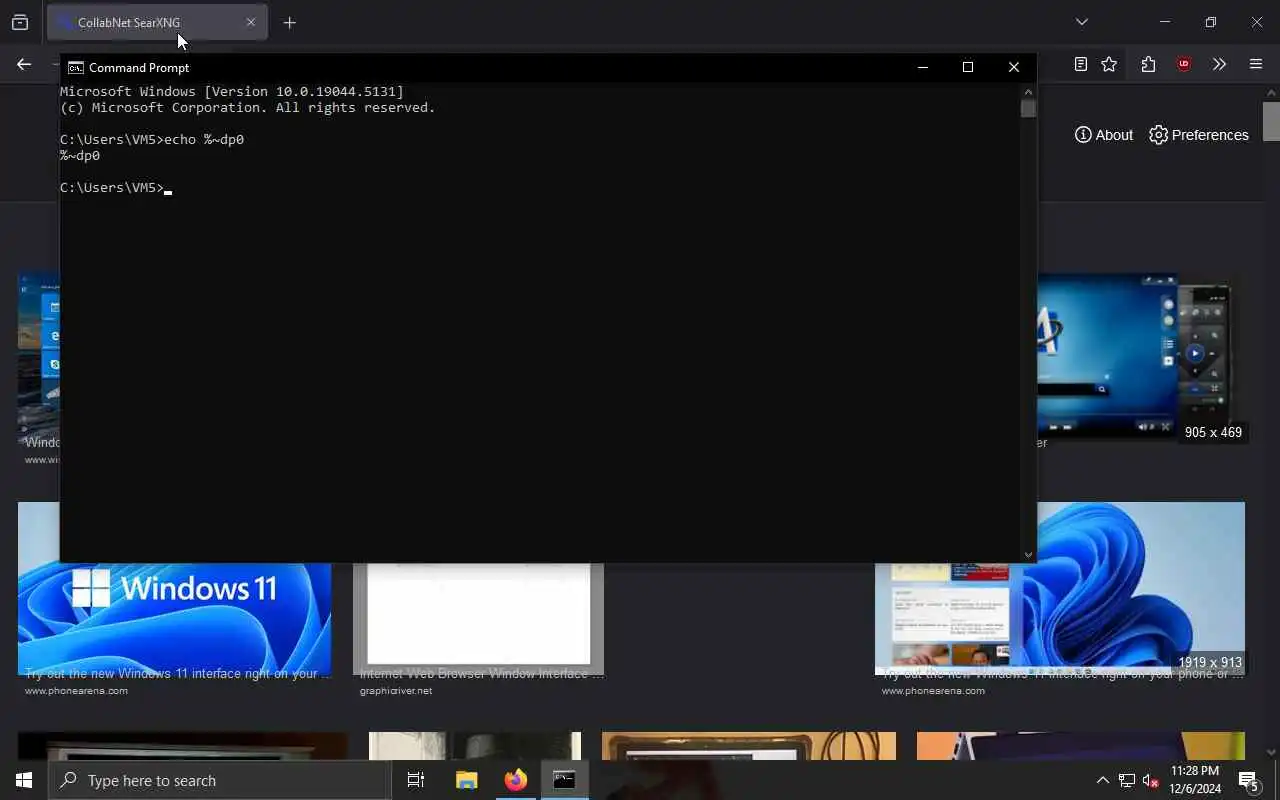List all tabs dropdown arrow

(1082, 22)
